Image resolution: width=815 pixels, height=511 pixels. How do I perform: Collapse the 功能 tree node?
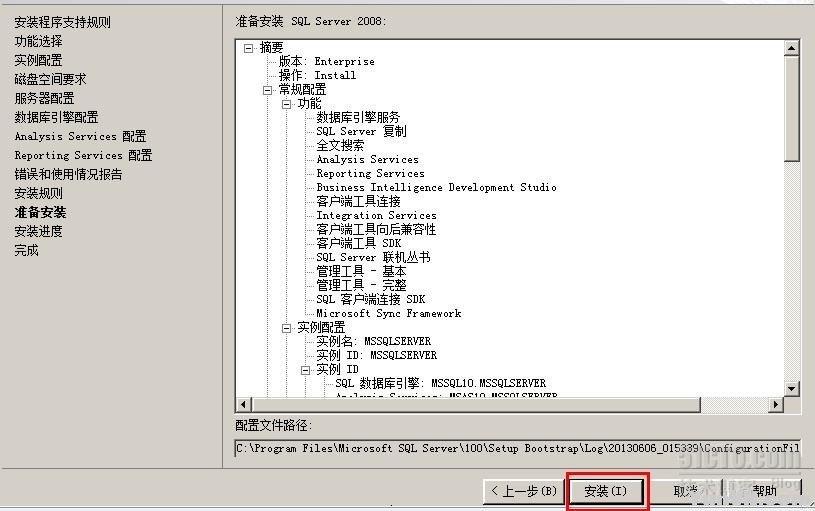click(286, 104)
